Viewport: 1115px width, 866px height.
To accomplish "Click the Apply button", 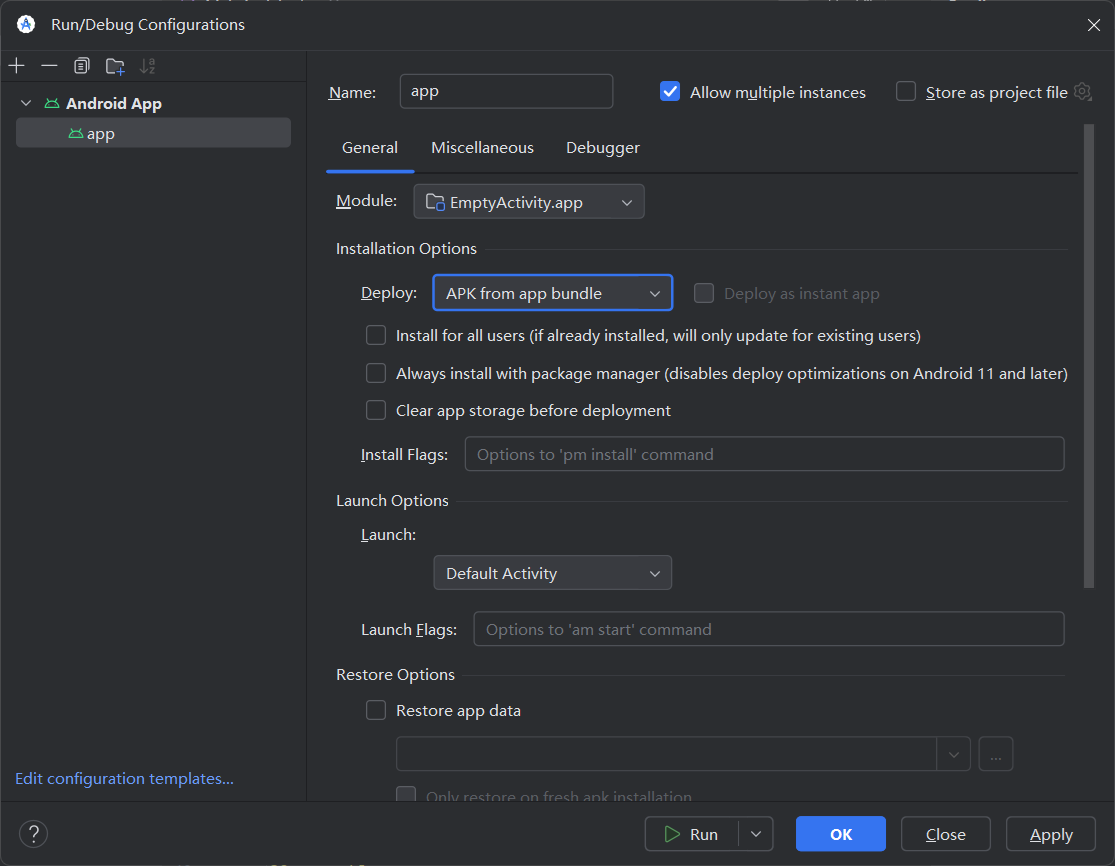I will point(1051,834).
